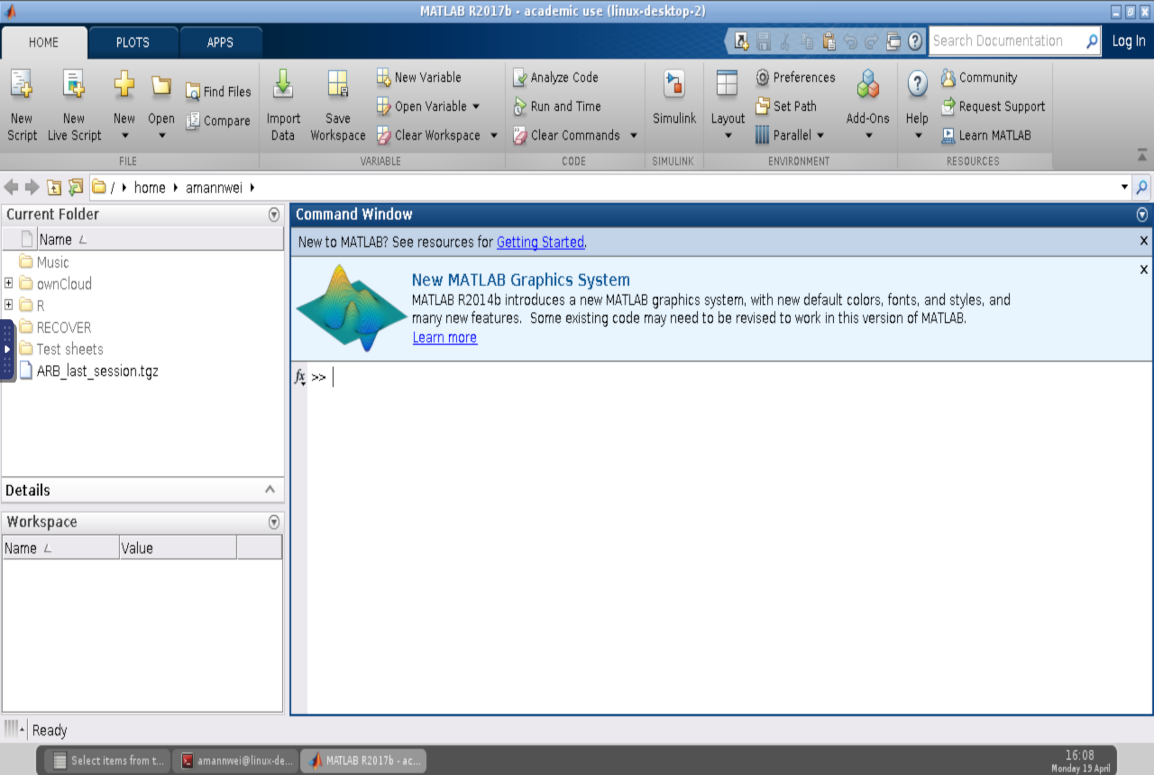
Task: Click the Add-Ons icon
Action: [x=867, y=86]
